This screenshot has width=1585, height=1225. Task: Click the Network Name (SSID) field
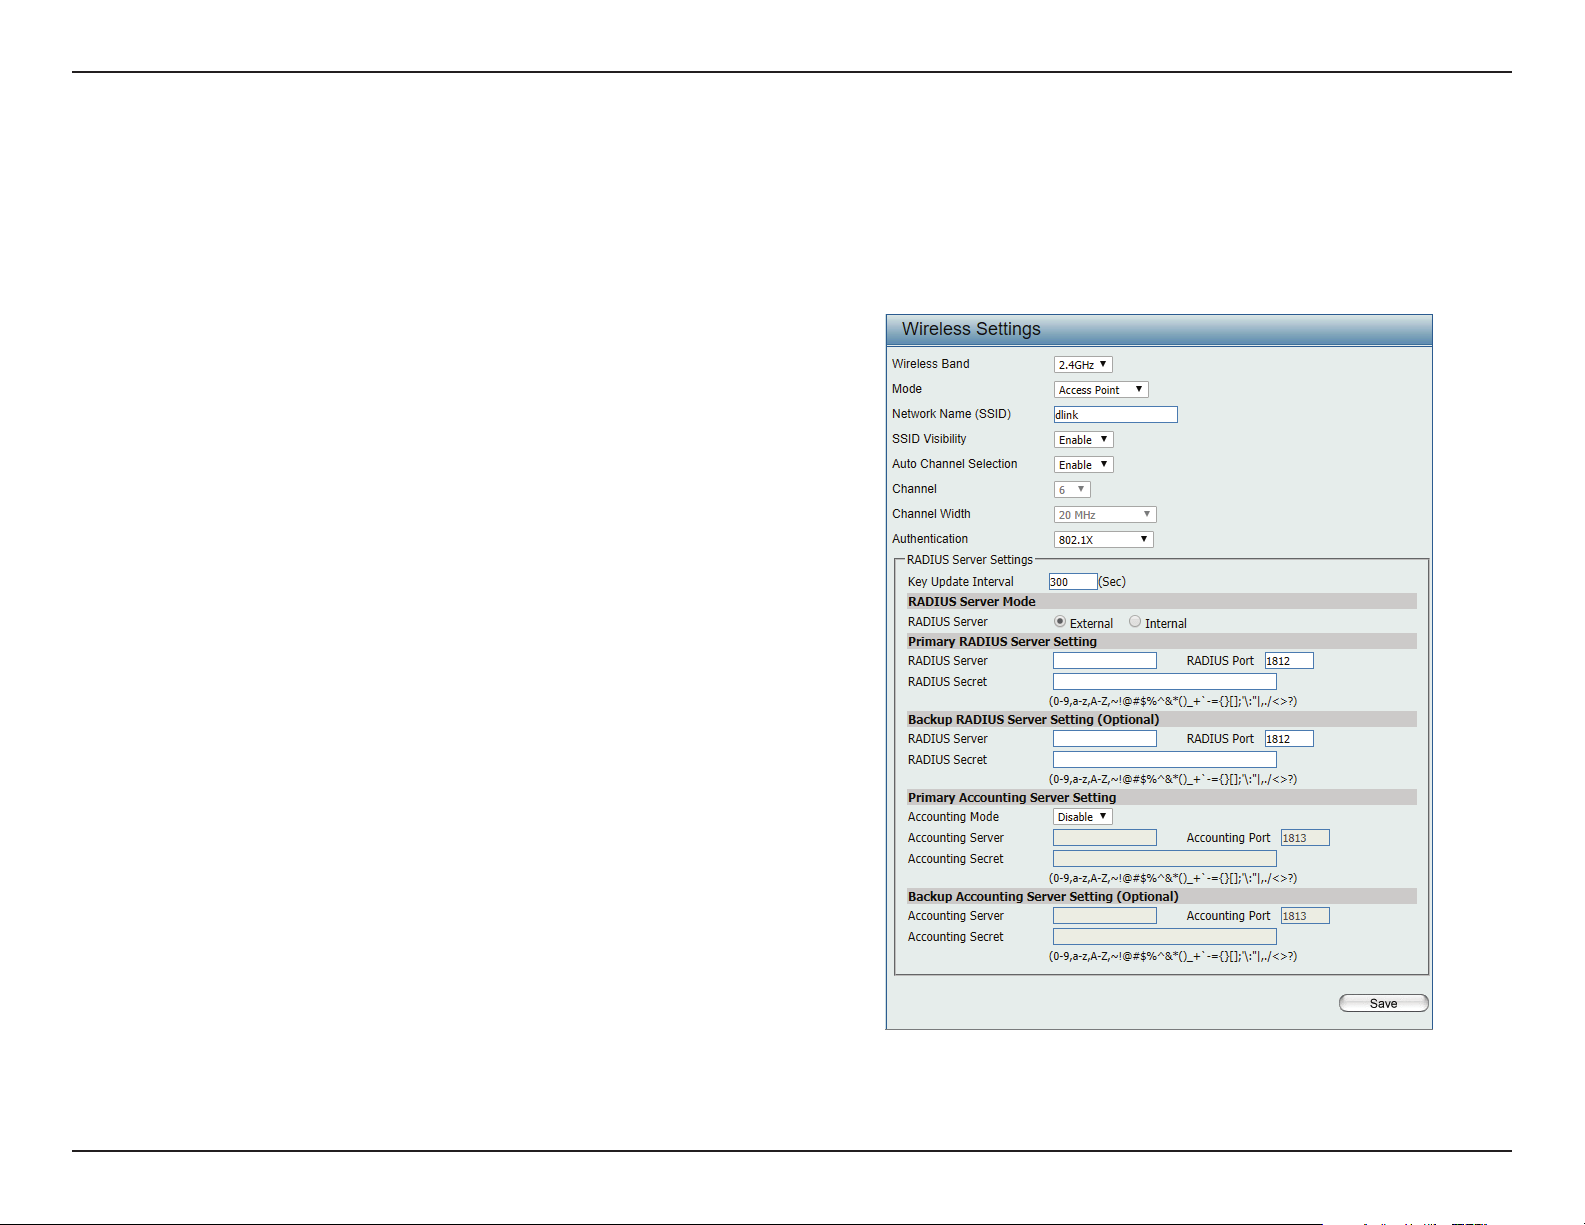click(x=1115, y=415)
